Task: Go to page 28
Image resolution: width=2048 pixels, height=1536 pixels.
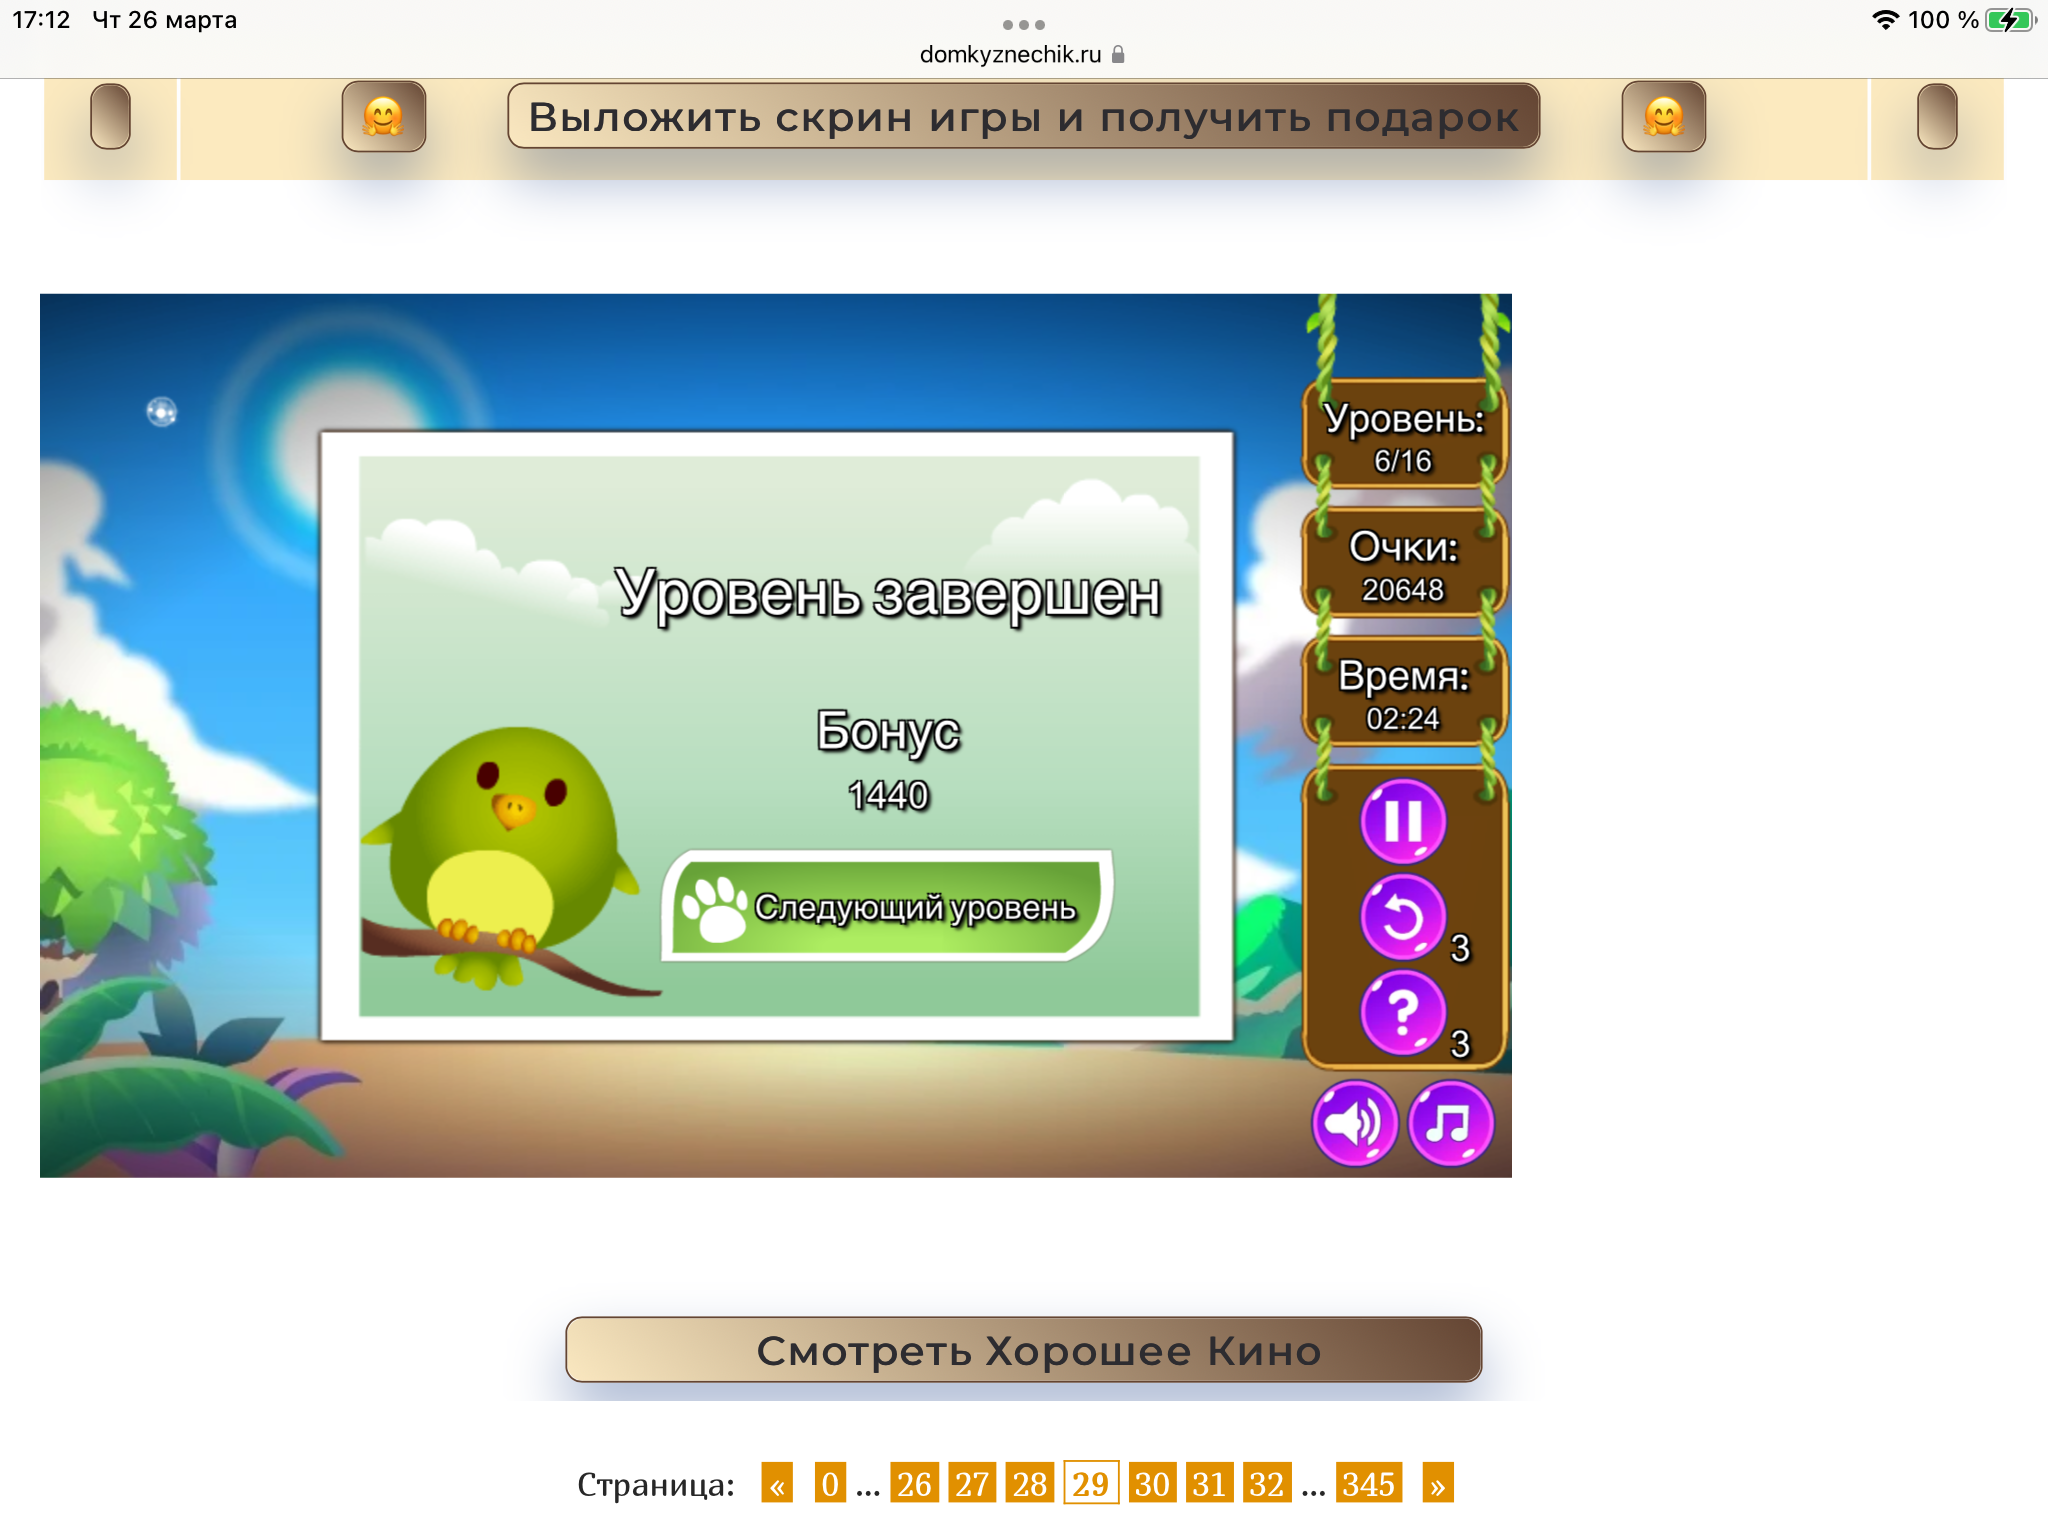Action: point(1029,1484)
